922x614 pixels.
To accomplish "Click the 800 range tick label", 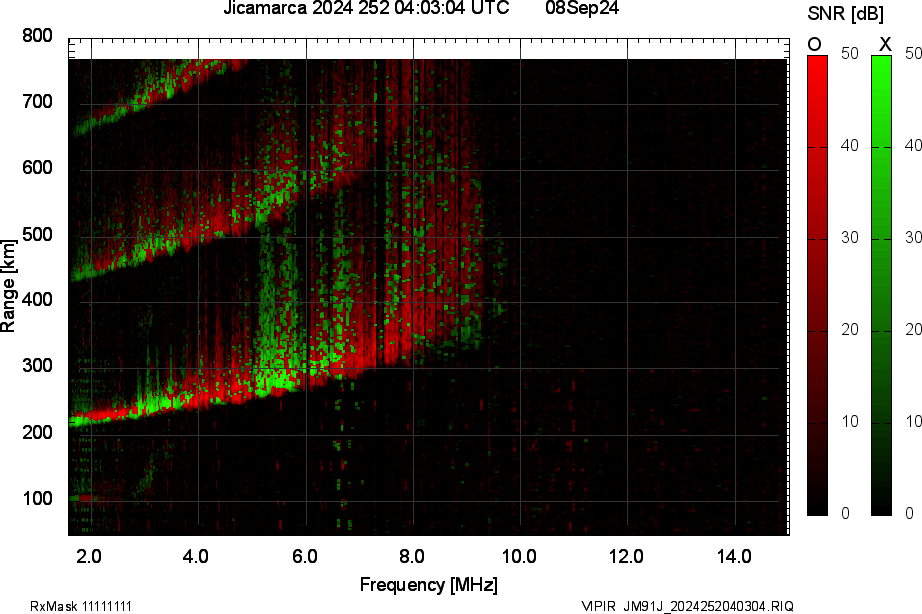I will [37, 37].
